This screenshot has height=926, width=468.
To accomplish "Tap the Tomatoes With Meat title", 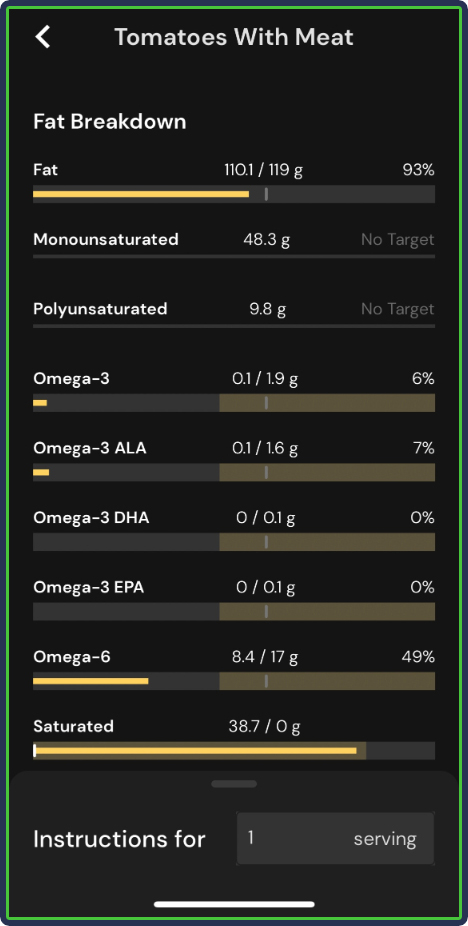I will pyautogui.click(x=234, y=37).
